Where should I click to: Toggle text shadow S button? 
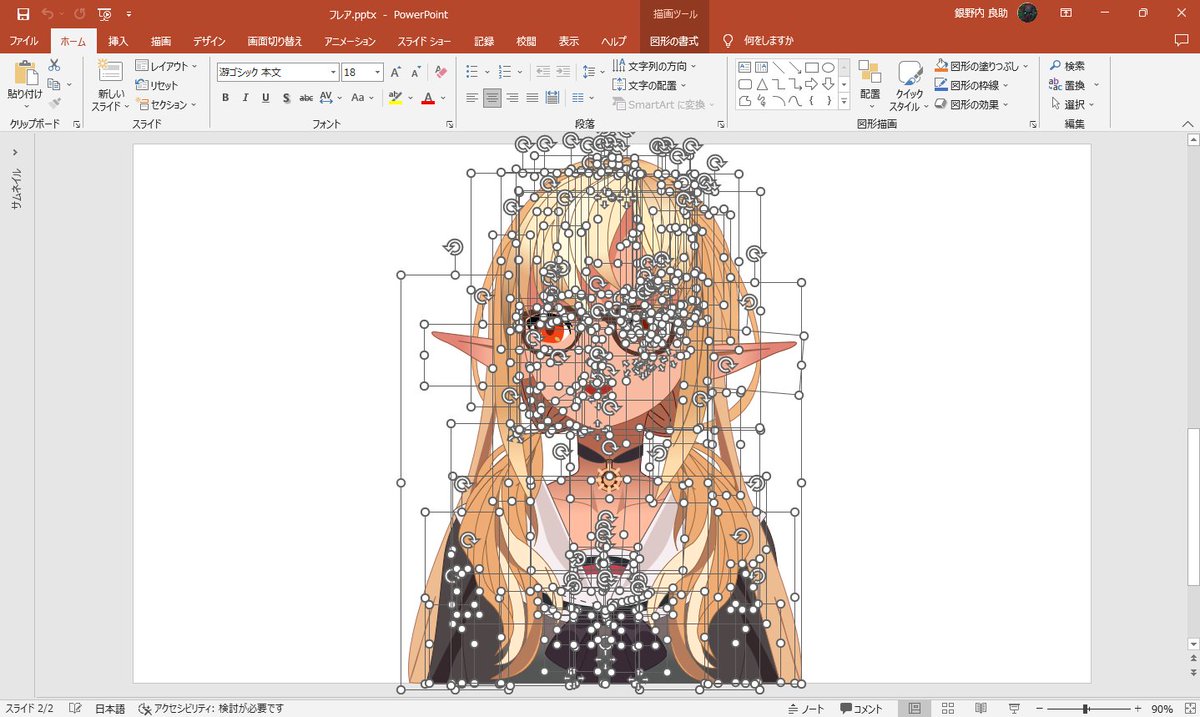286,98
